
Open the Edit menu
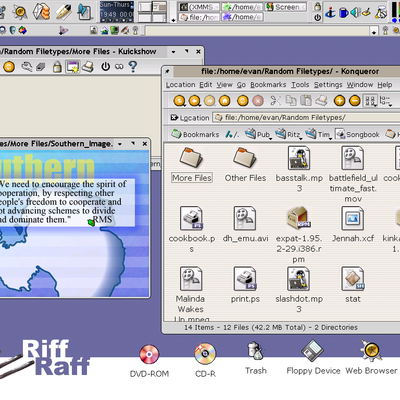pyautogui.click(x=206, y=85)
